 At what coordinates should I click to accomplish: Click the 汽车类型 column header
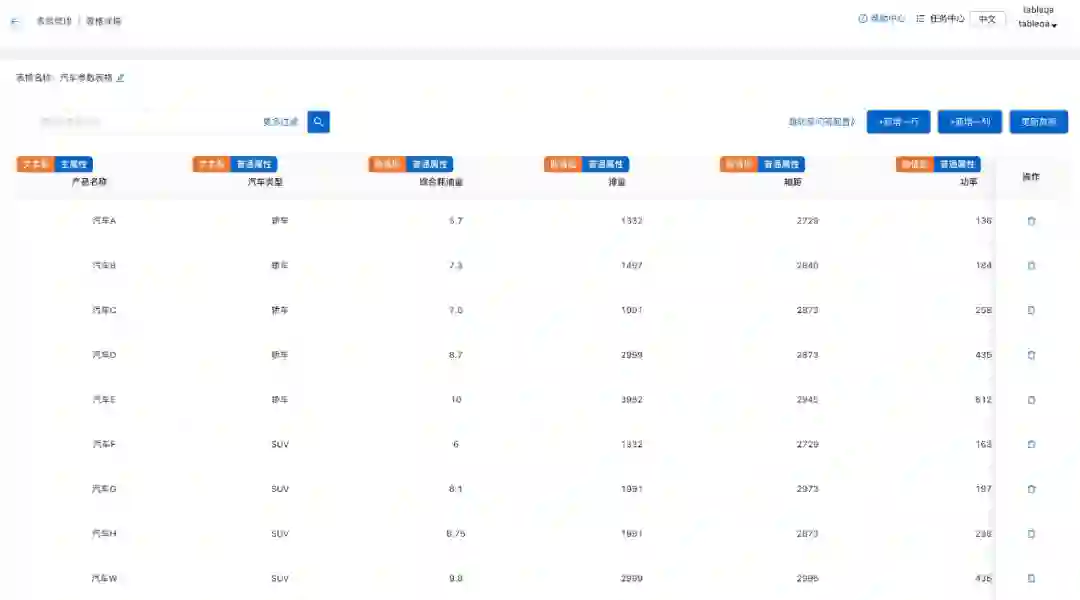click(265, 183)
